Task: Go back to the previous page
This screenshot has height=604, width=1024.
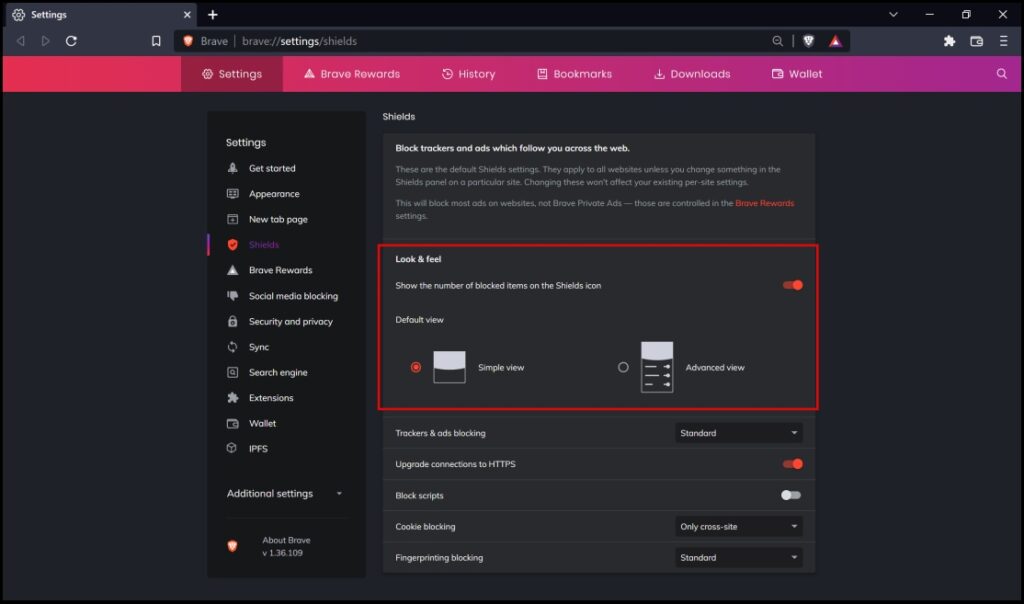Action: click(x=21, y=41)
